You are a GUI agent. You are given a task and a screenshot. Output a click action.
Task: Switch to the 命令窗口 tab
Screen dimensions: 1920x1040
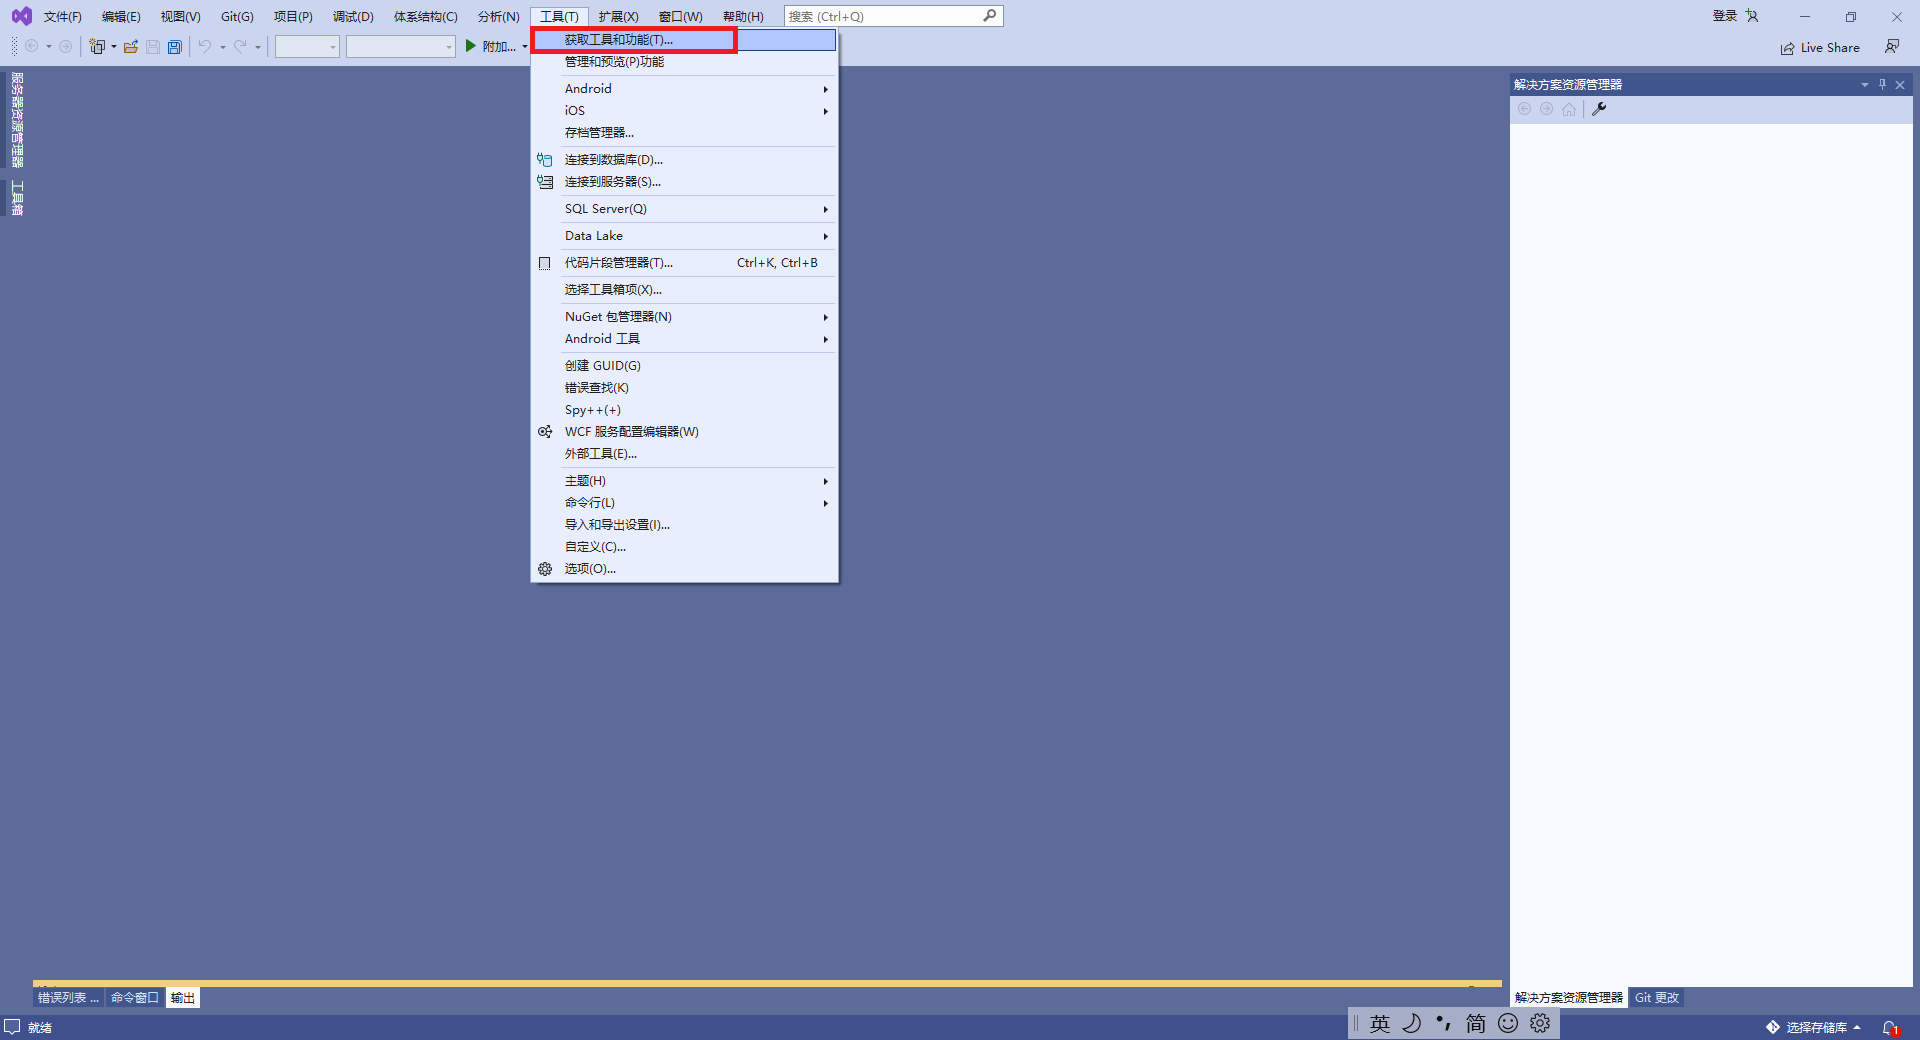135,998
